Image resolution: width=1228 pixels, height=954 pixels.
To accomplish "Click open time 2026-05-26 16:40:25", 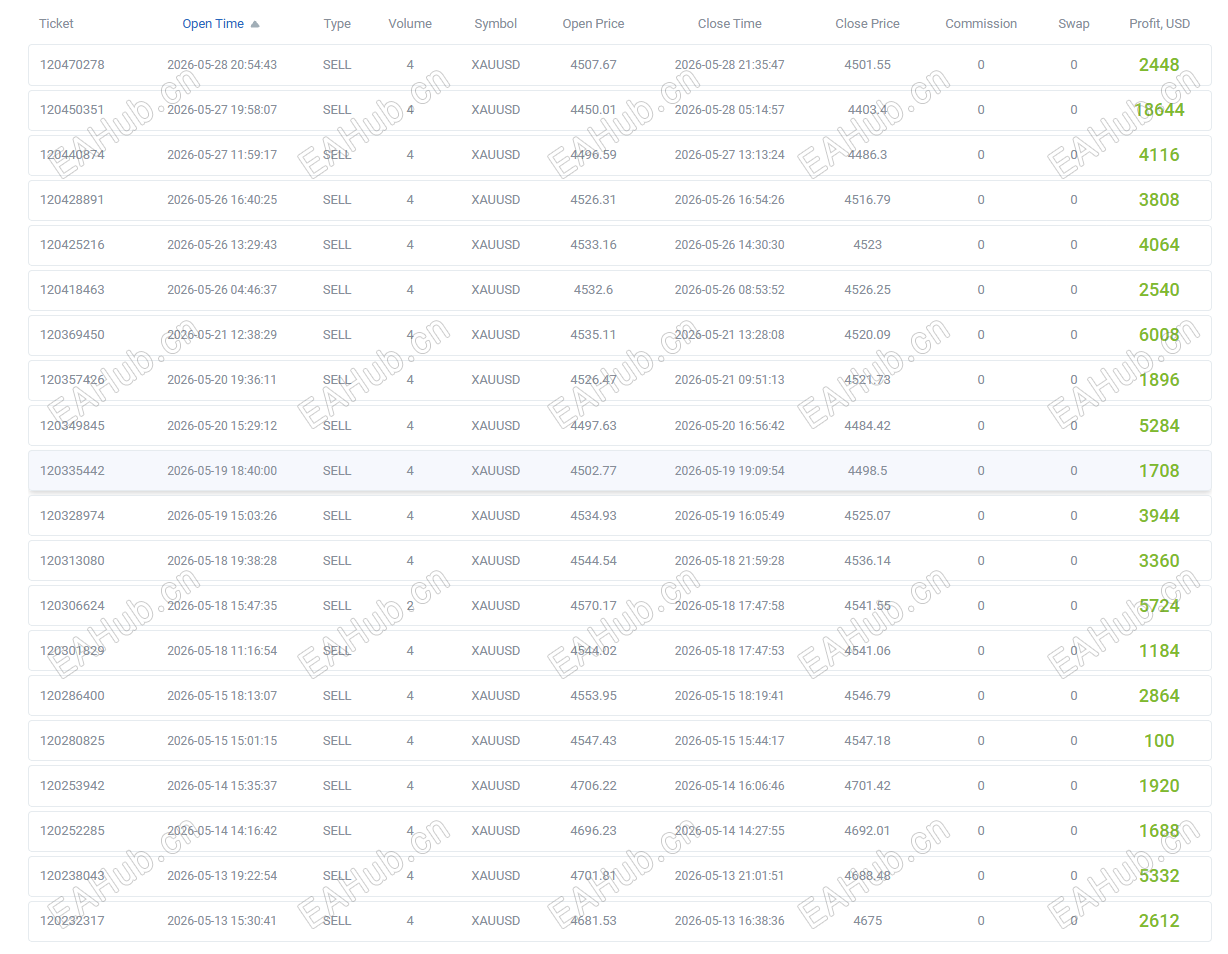I will (x=222, y=200).
